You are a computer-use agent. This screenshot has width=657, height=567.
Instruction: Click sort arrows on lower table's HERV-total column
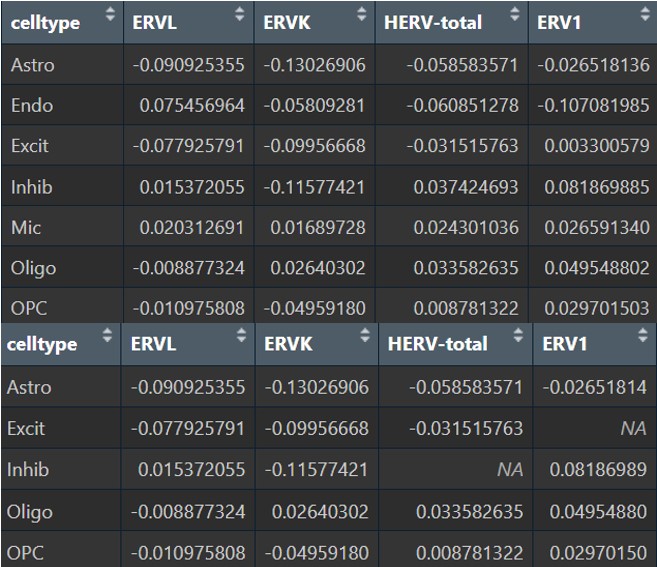tap(516, 337)
